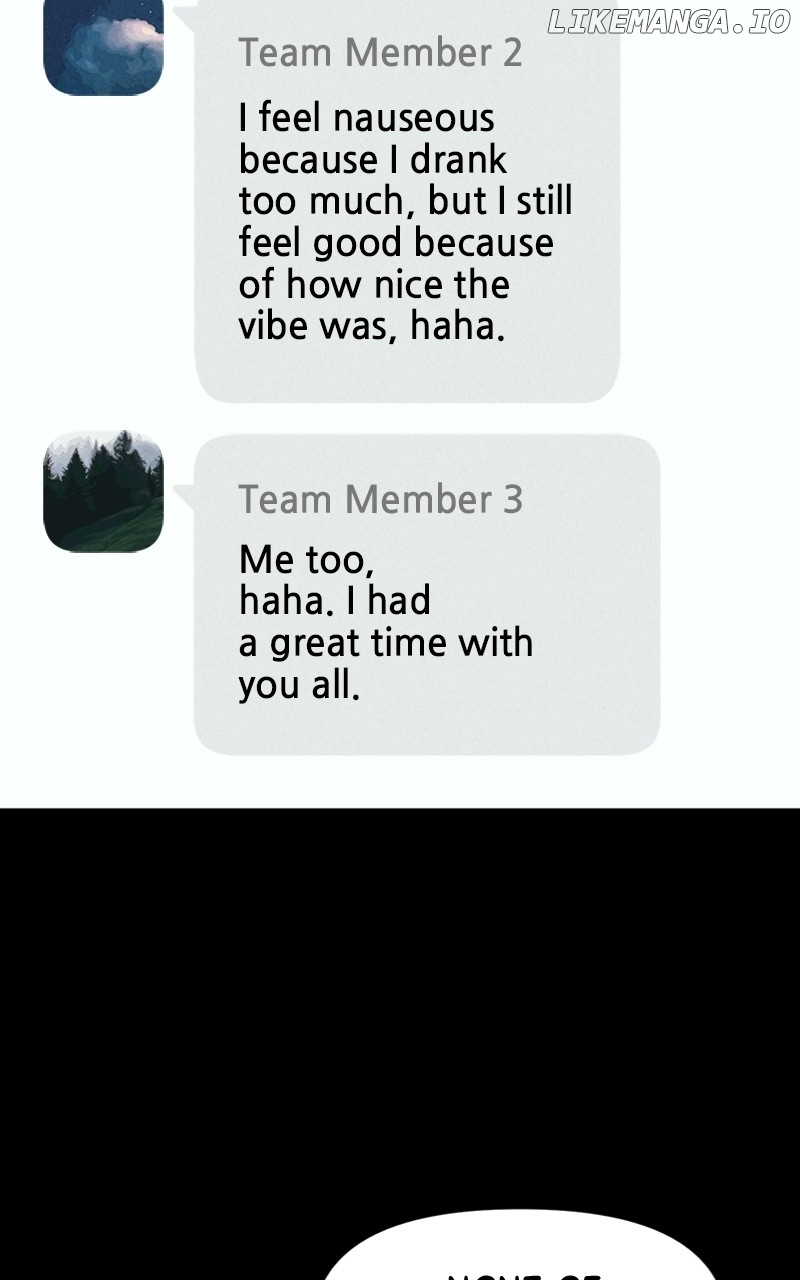This screenshot has width=800, height=1280.
Task: Click the "too much, but I still" line
Action: 405,201
